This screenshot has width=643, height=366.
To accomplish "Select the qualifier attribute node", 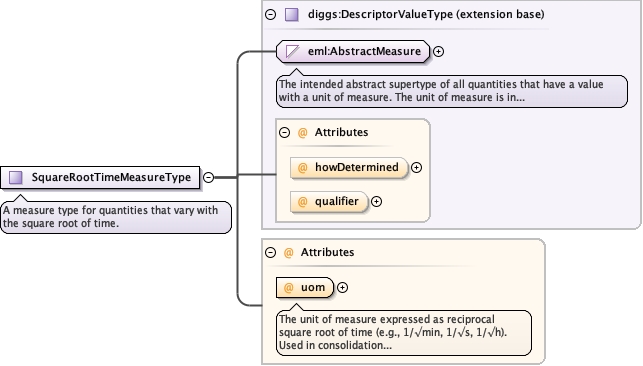I will pos(329,202).
